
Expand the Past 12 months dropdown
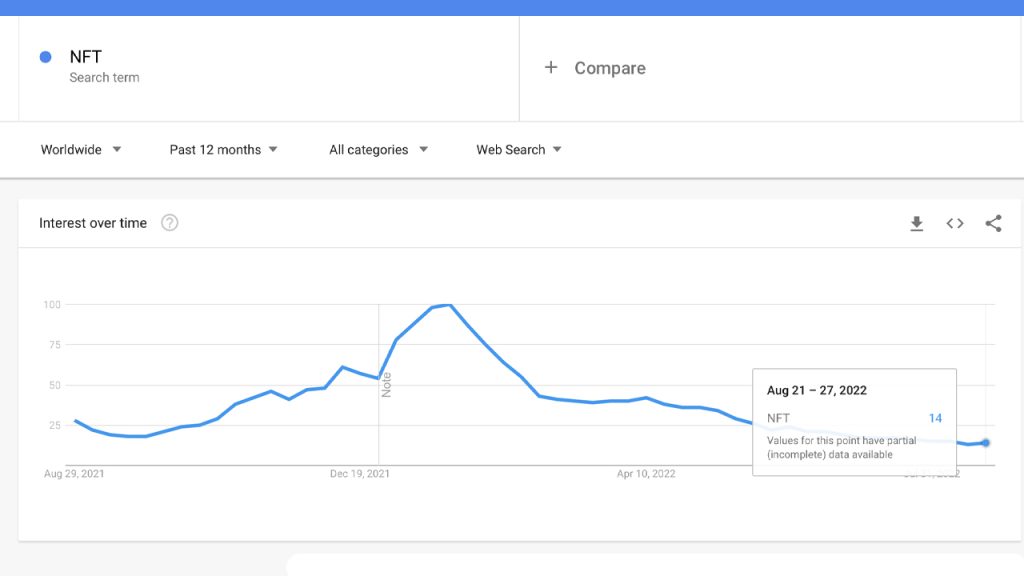[x=223, y=150]
